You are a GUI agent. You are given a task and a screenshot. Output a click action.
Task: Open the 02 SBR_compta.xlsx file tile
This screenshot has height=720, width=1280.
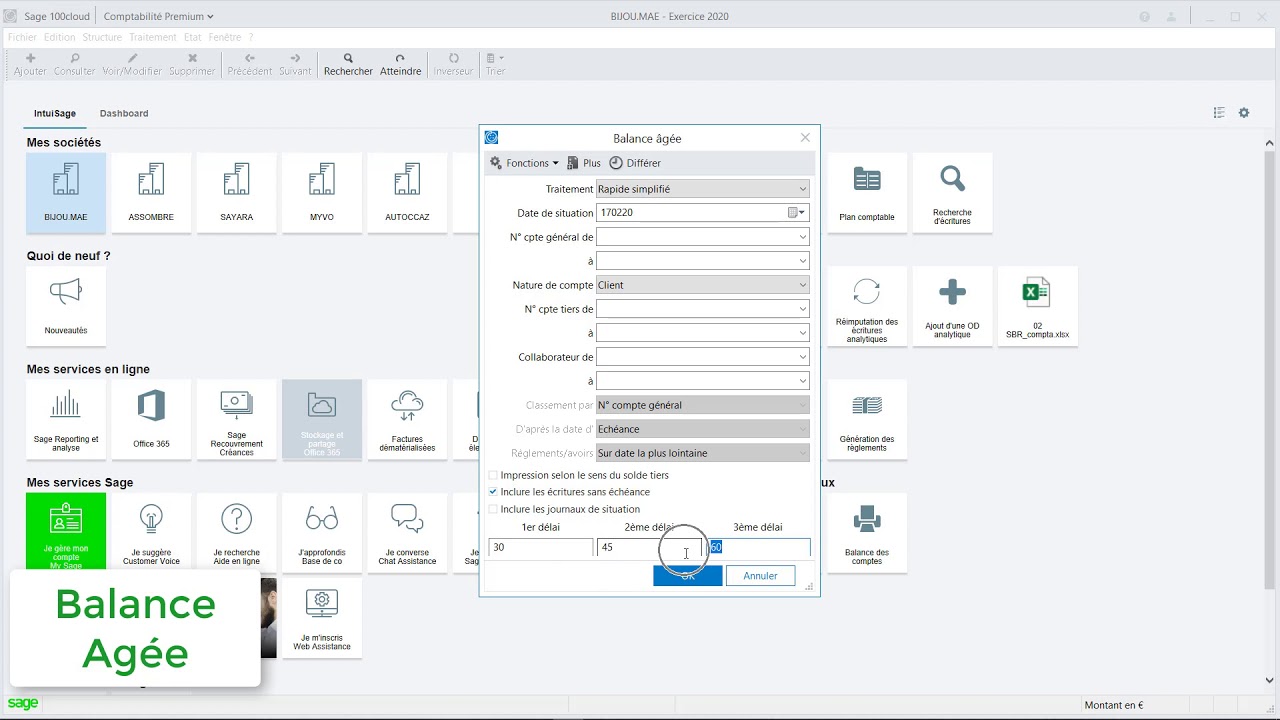[1038, 306]
